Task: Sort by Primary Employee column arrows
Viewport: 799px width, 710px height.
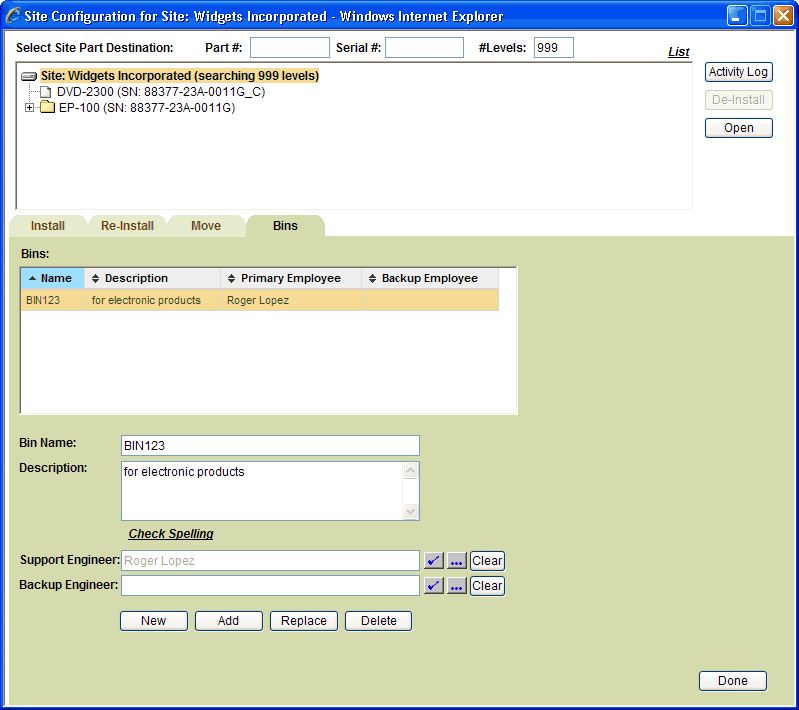Action: (x=231, y=278)
